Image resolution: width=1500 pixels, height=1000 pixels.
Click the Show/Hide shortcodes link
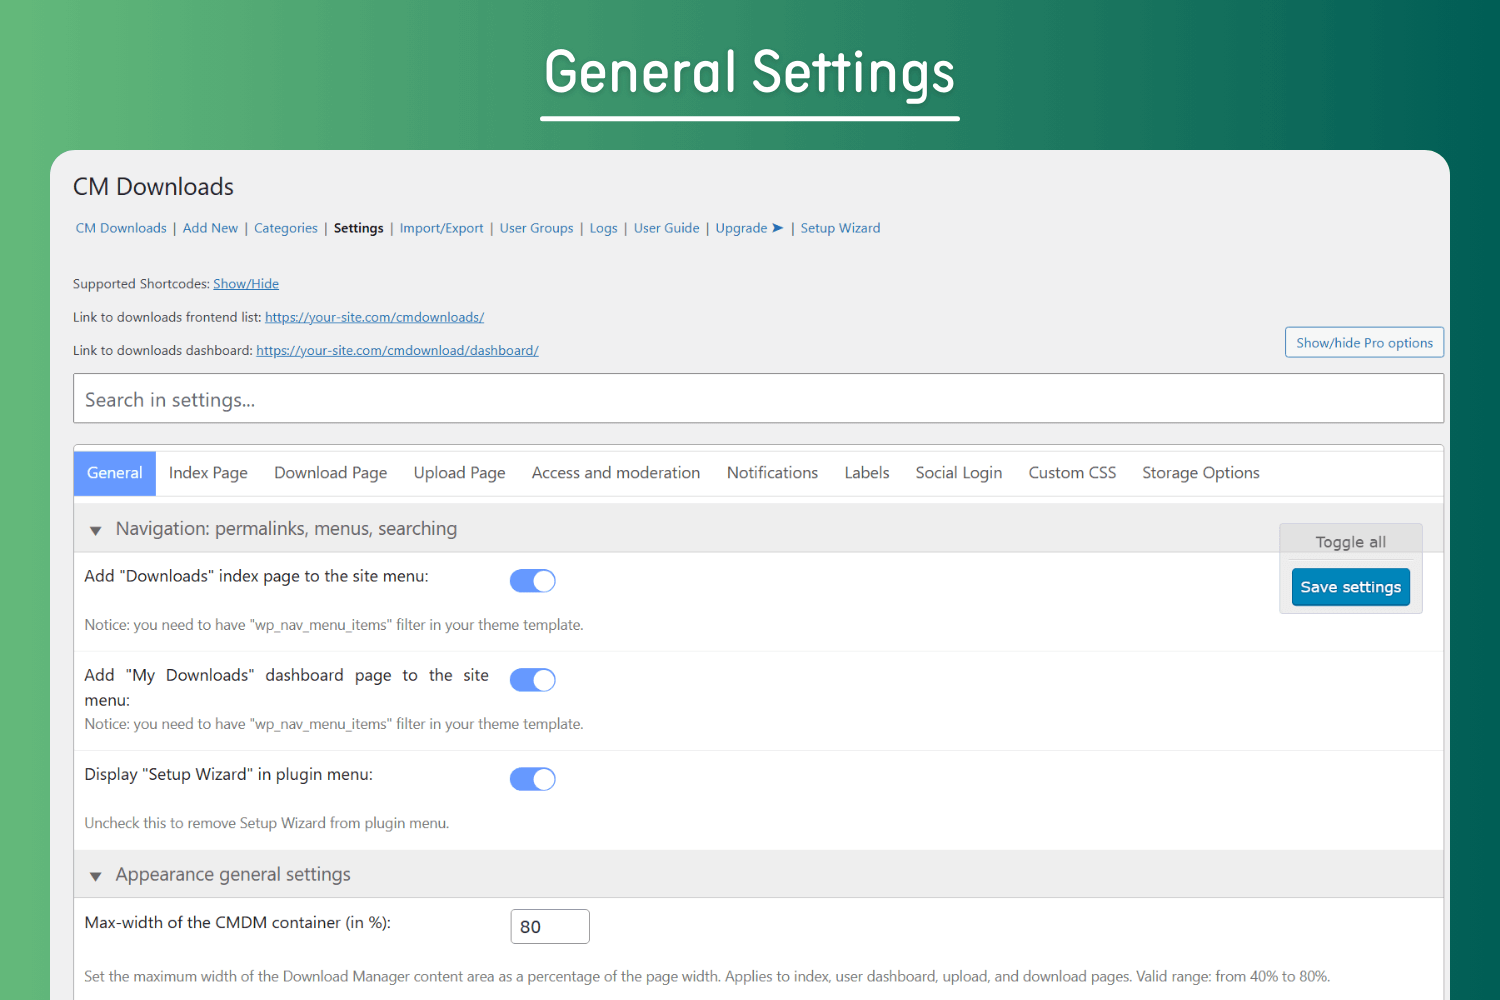pos(246,284)
